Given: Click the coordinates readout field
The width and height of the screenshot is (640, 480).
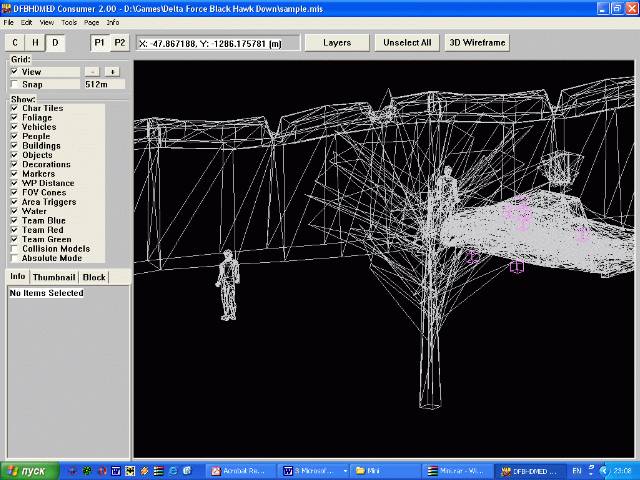Looking at the screenshot, I should pyautogui.click(x=218, y=43).
